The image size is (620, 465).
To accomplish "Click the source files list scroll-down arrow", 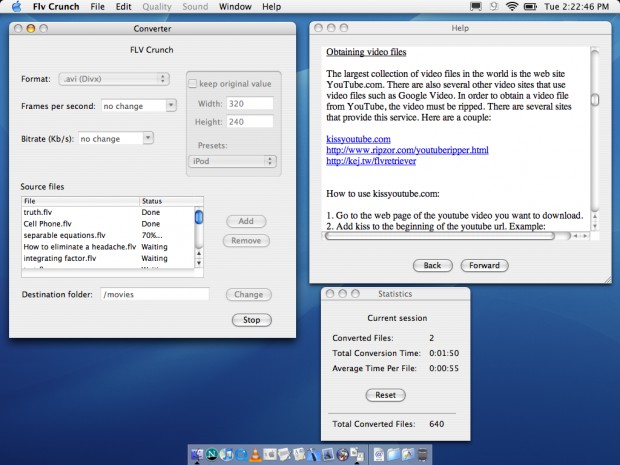I will click(x=199, y=263).
